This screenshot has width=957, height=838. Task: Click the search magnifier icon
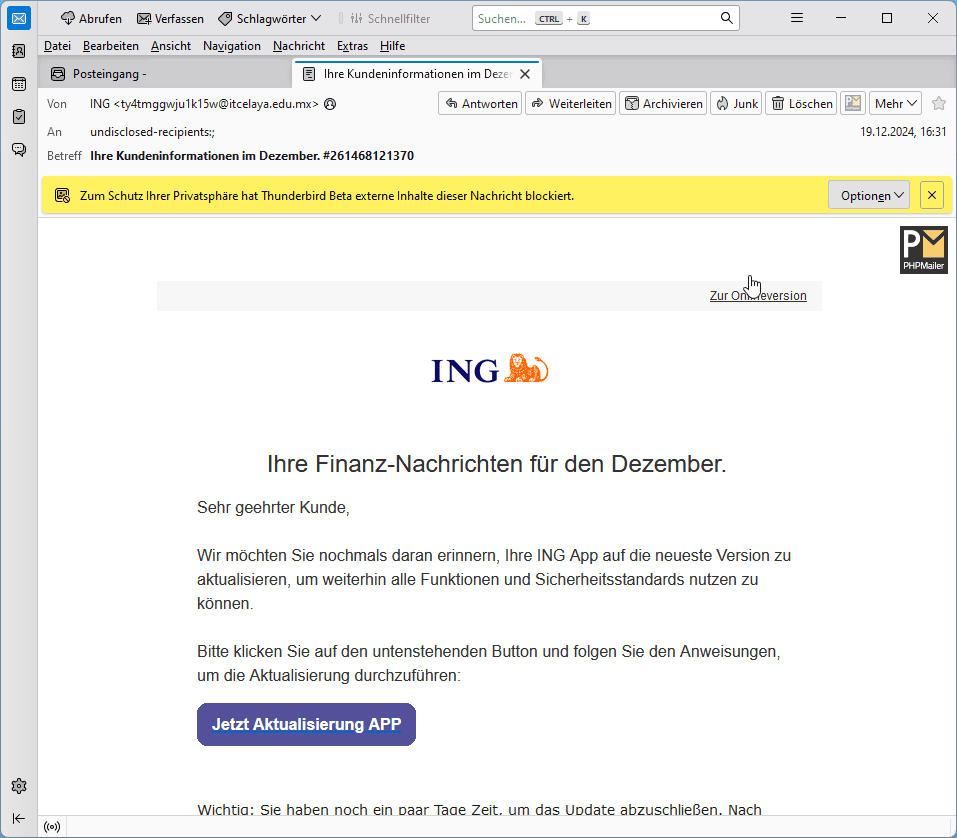point(726,18)
